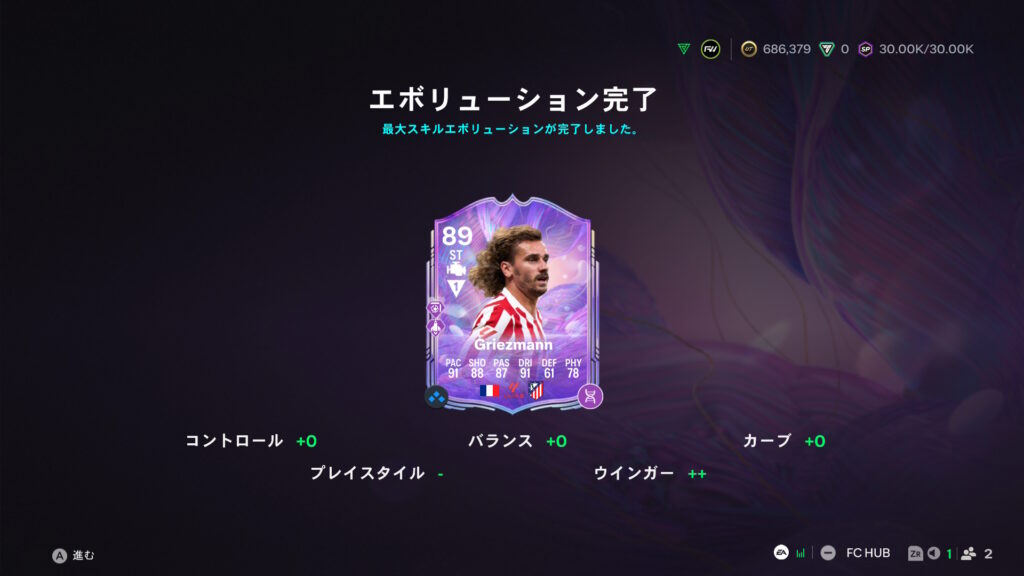Select the バランス +0 stat
The width and height of the screenshot is (1024, 576).
[517, 441]
